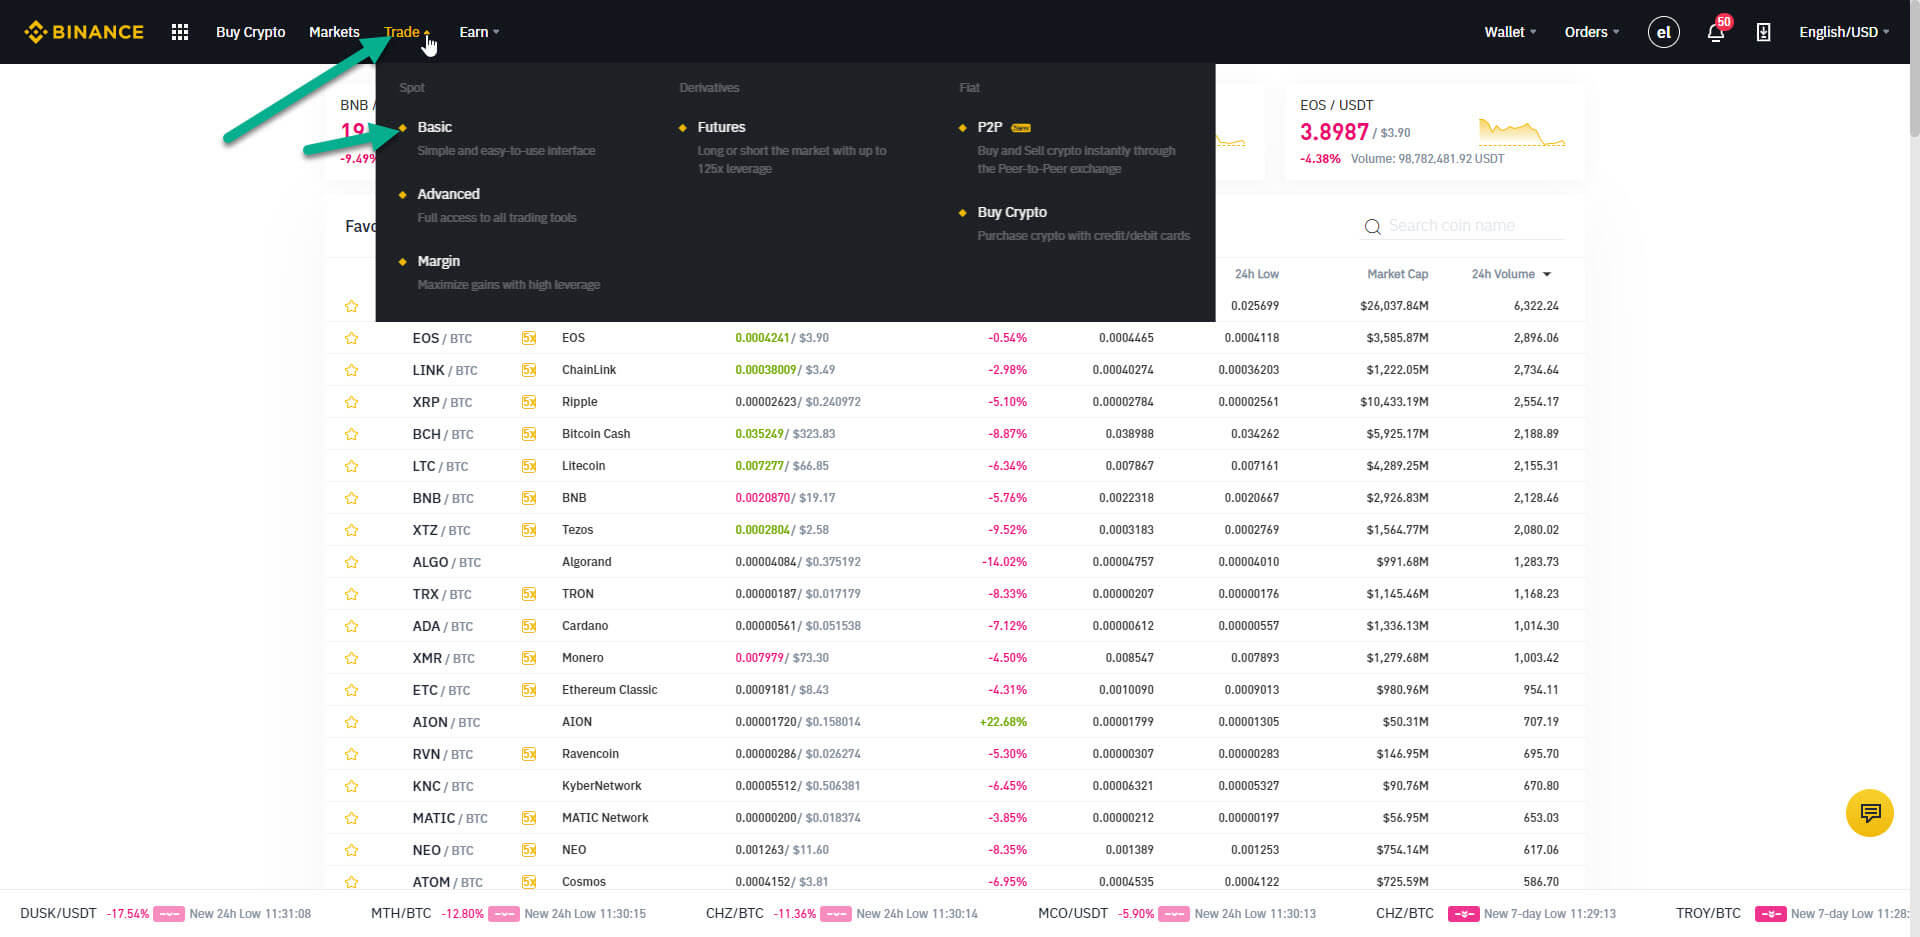This screenshot has height=937, width=1920.
Task: Select Margin trading option
Action: pyautogui.click(x=438, y=261)
